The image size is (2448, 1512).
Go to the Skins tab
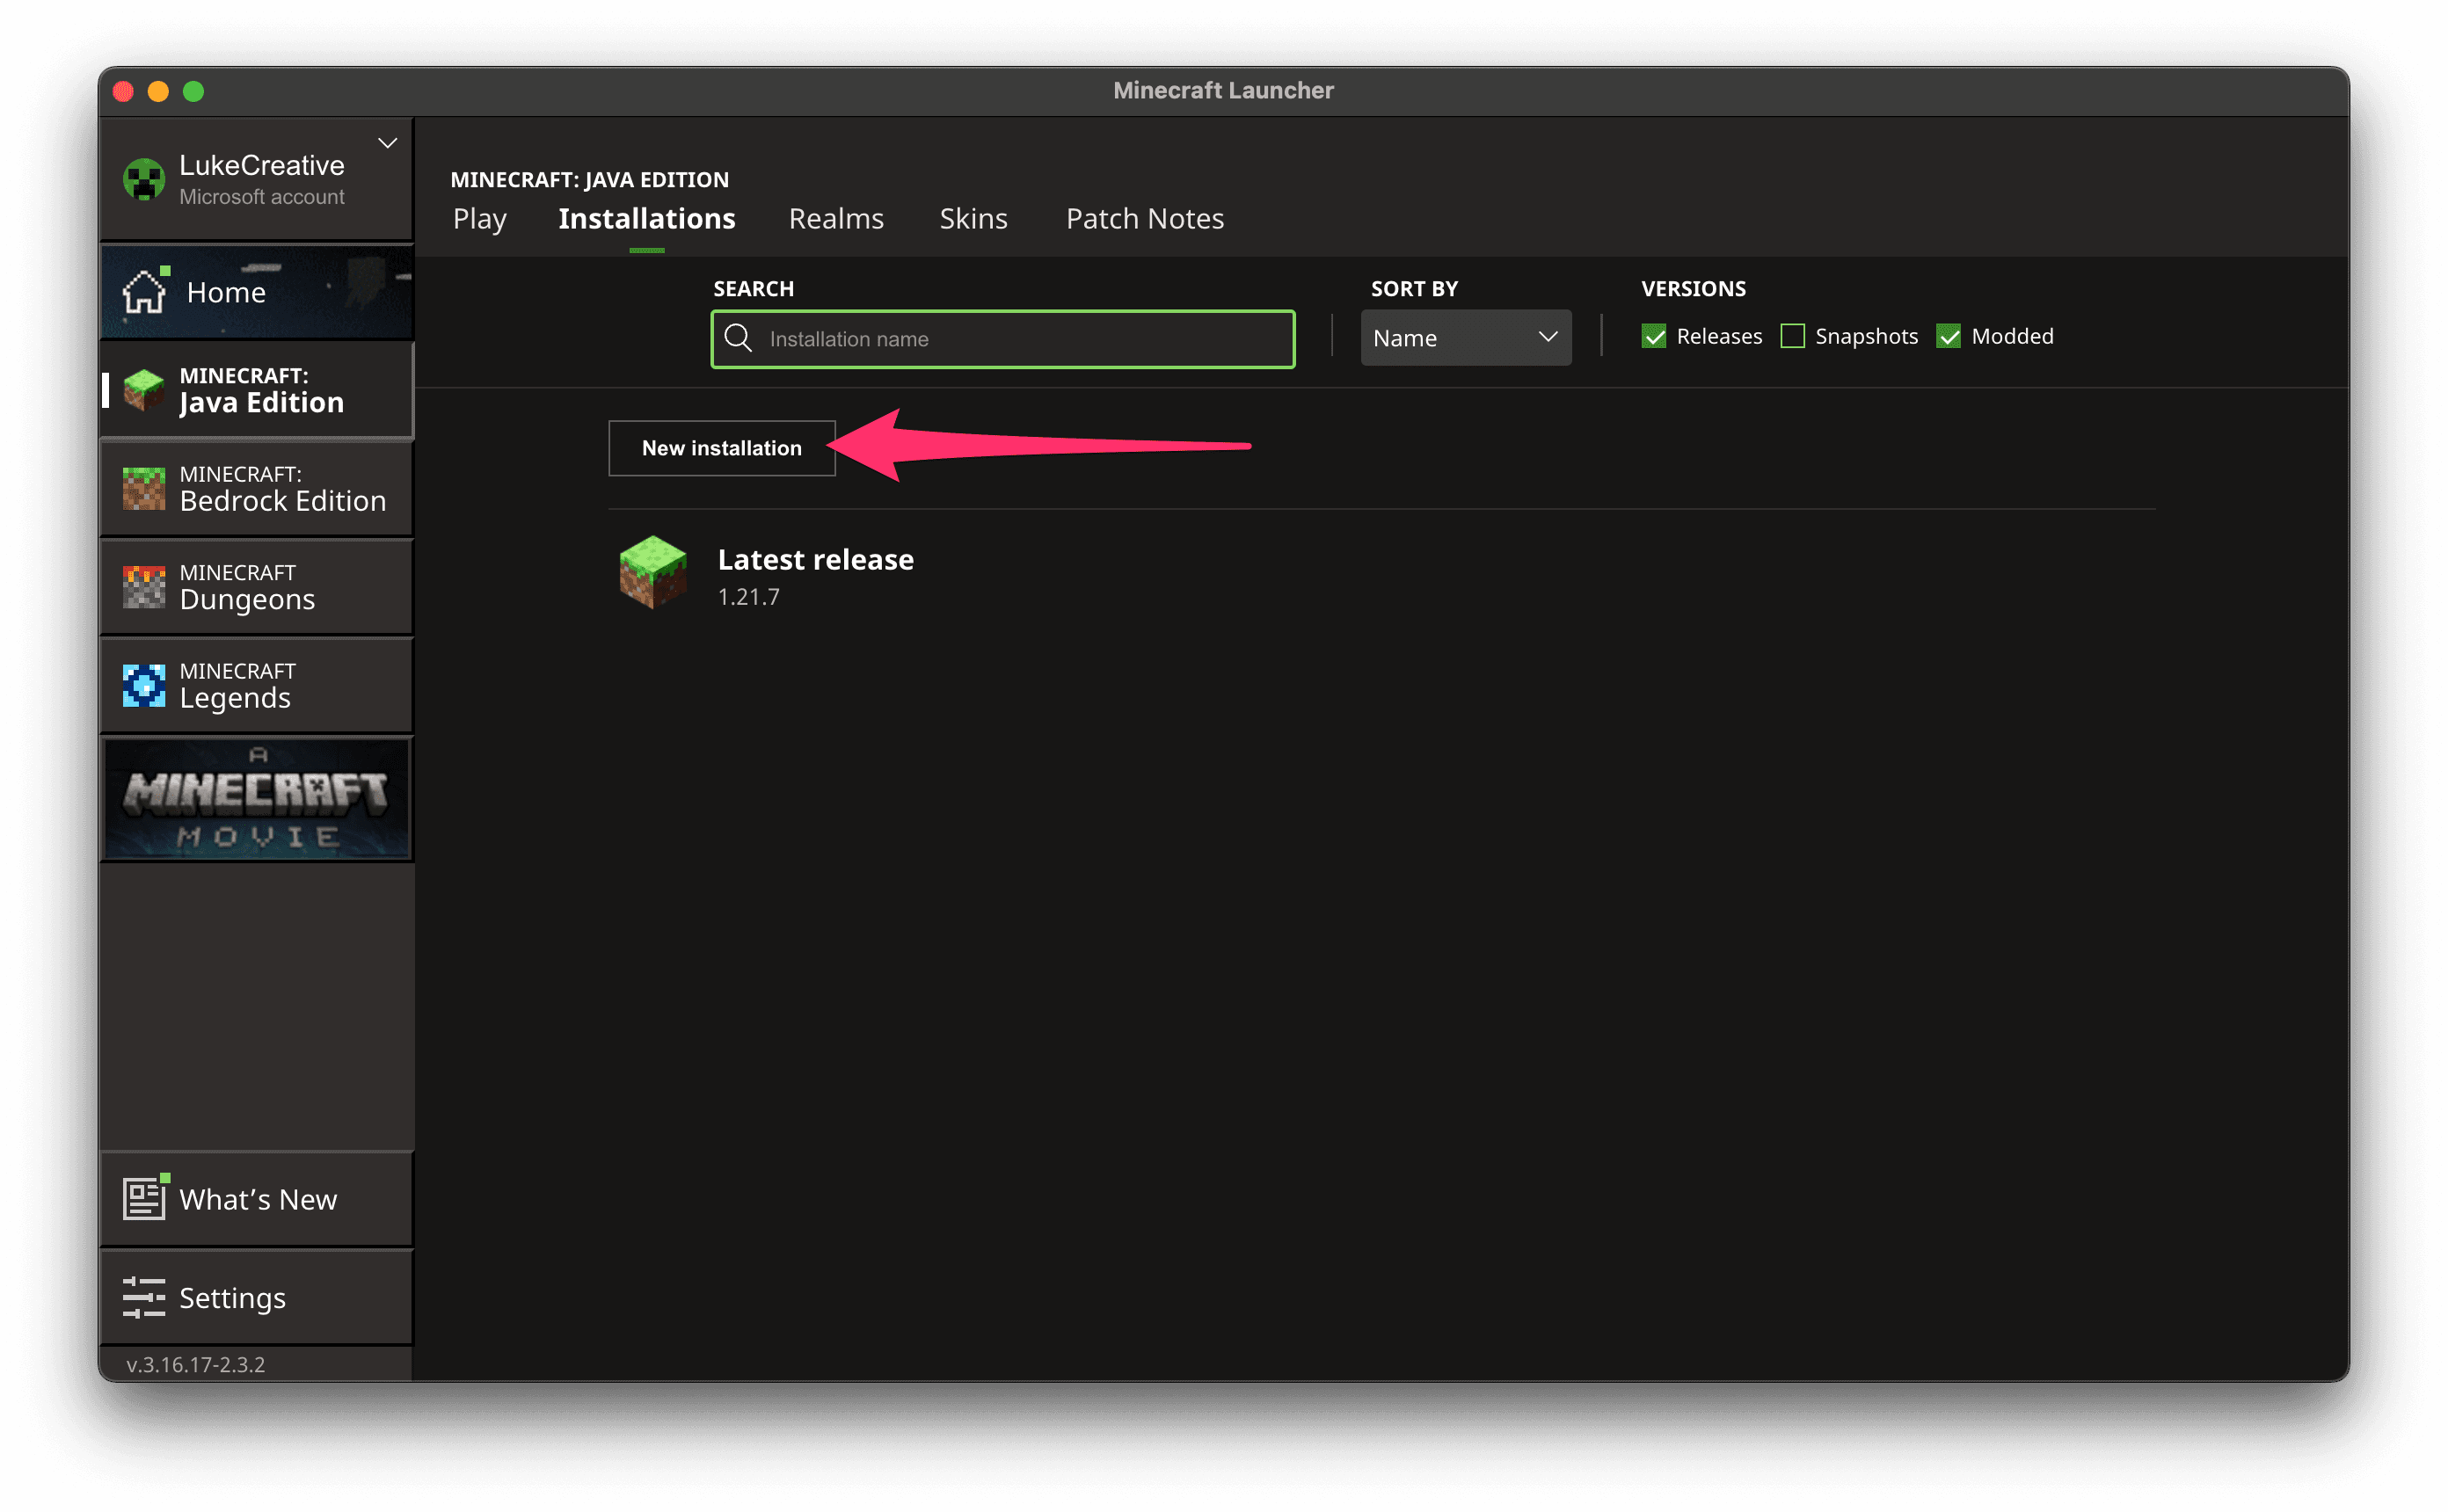pyautogui.click(x=973, y=219)
